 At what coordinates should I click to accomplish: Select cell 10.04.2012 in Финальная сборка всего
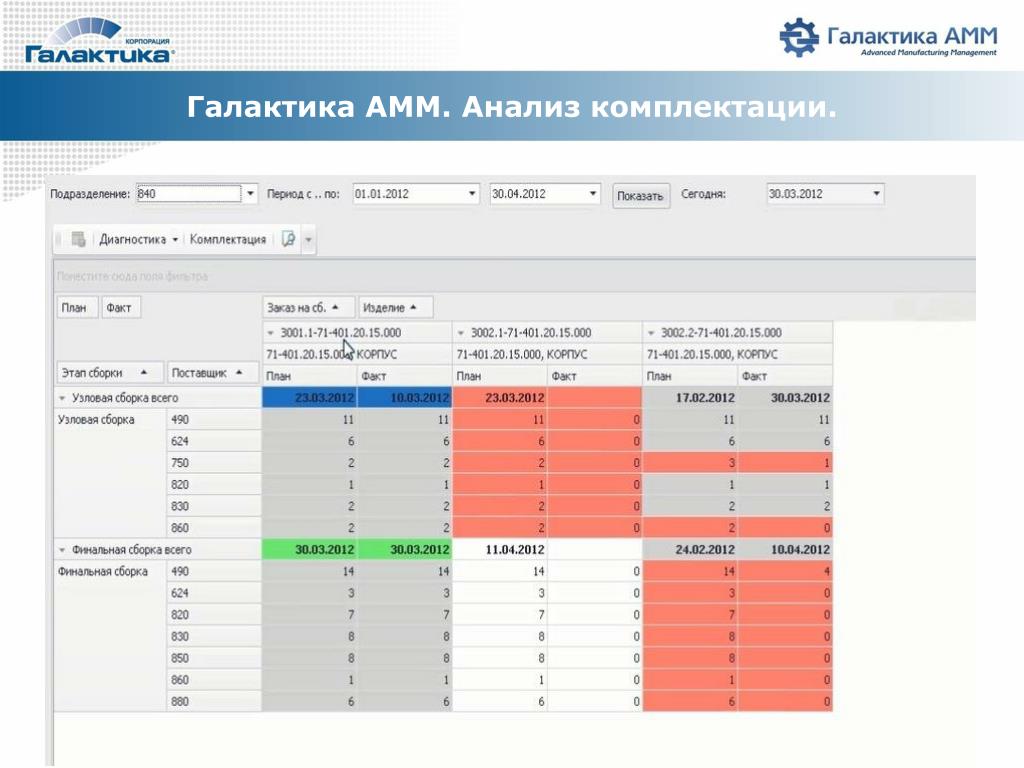pos(786,550)
